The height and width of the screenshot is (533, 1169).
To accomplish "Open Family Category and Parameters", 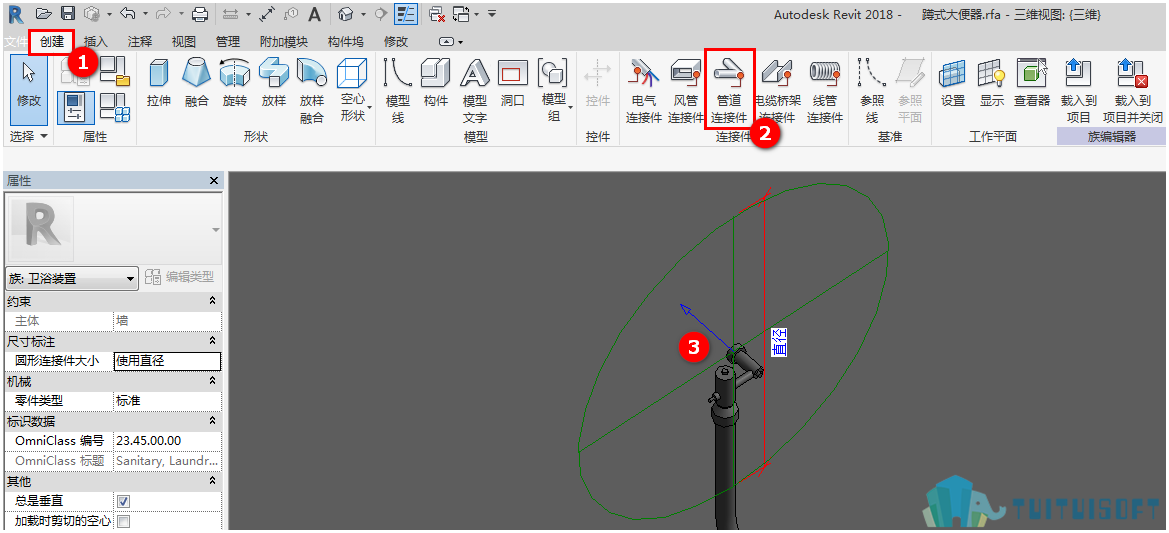I will click(x=115, y=70).
